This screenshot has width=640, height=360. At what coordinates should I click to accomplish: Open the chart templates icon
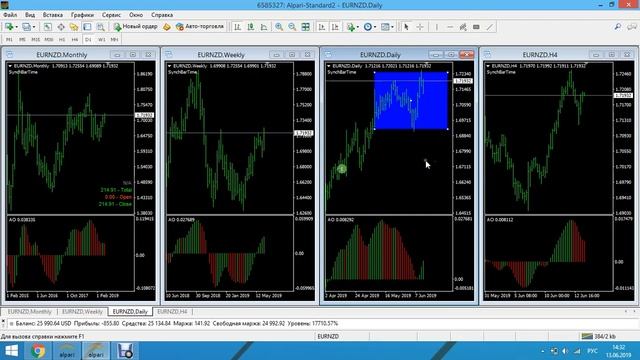tap(385, 27)
